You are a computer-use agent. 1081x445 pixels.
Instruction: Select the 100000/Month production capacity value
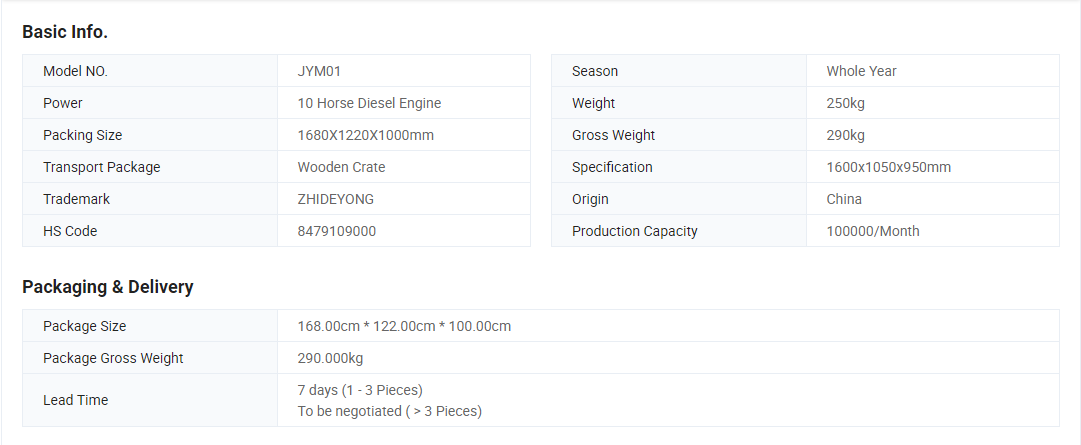click(873, 231)
